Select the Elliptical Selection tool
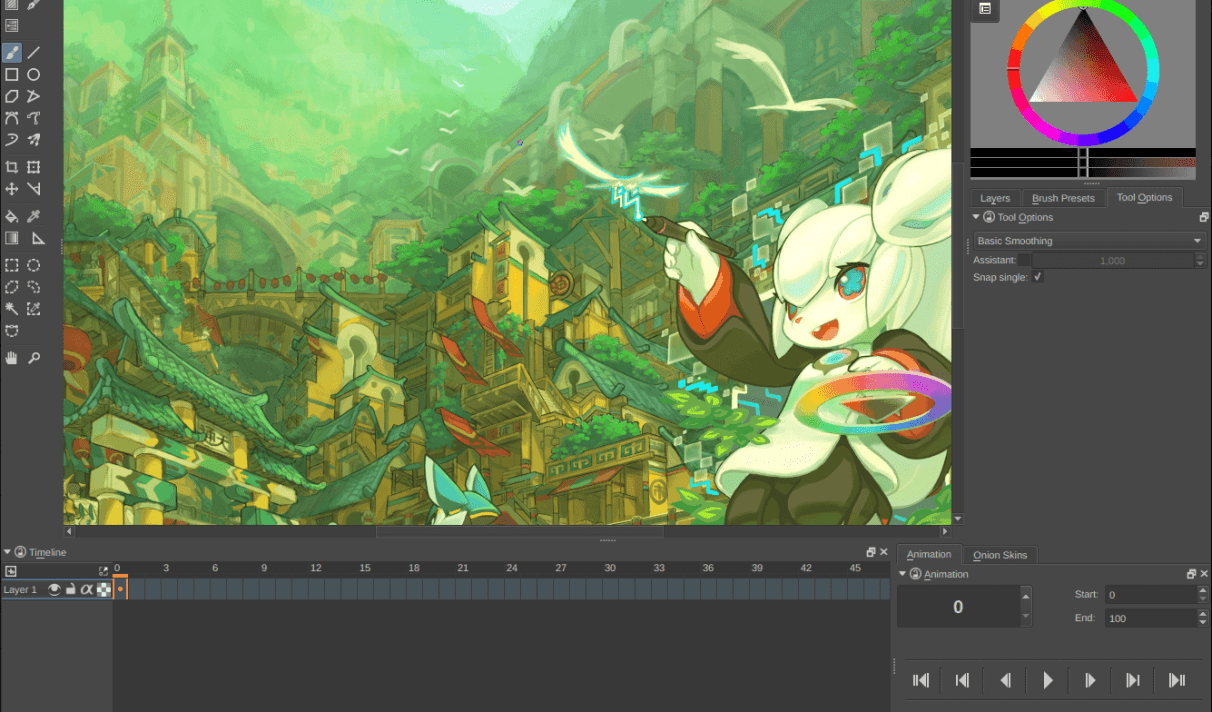This screenshot has height=712, width=1212. [x=34, y=265]
